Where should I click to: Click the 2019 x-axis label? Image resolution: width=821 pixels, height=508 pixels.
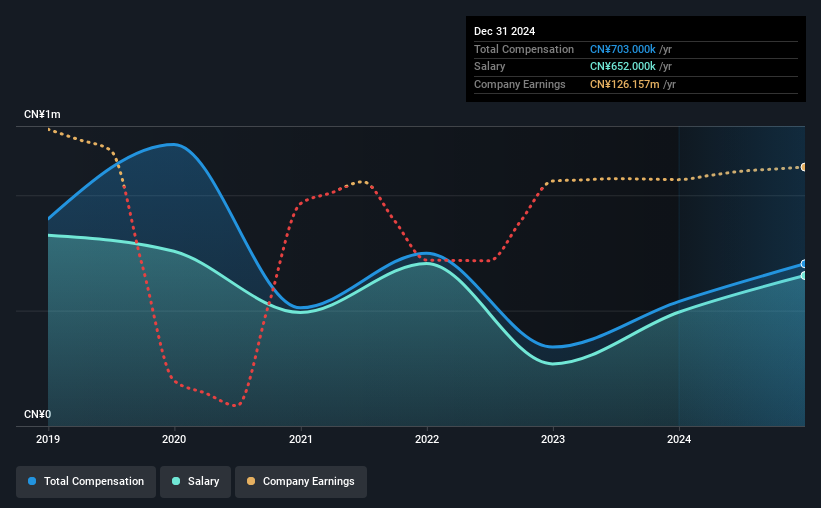(x=48, y=439)
